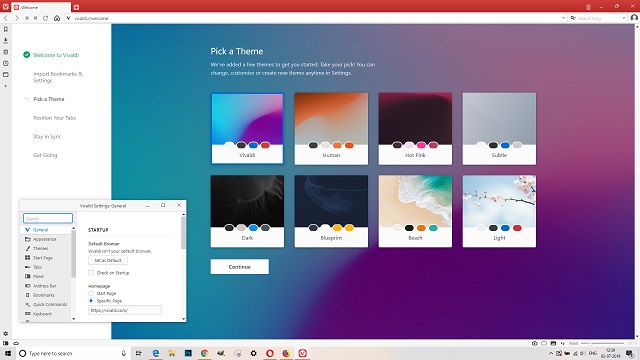Click the Home button in toolbar
Viewport: 640px width, 360px height.
57,18
